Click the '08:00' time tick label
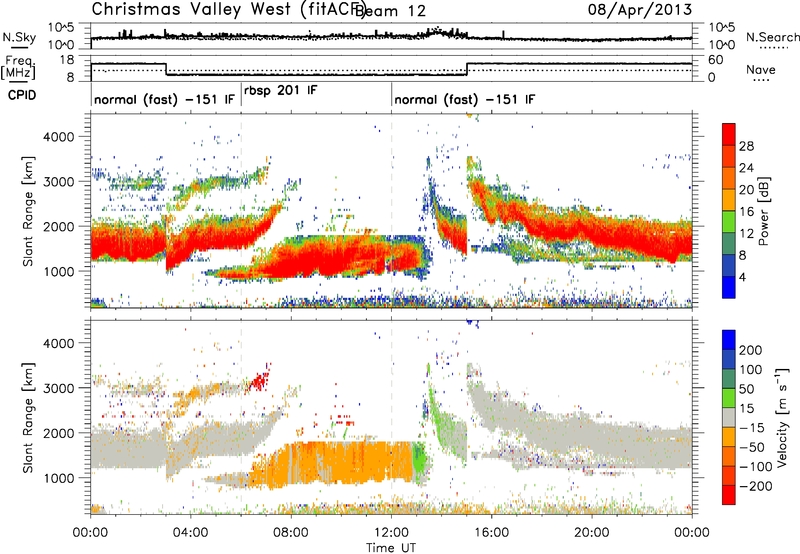The width and height of the screenshot is (800, 554). pos(291,533)
